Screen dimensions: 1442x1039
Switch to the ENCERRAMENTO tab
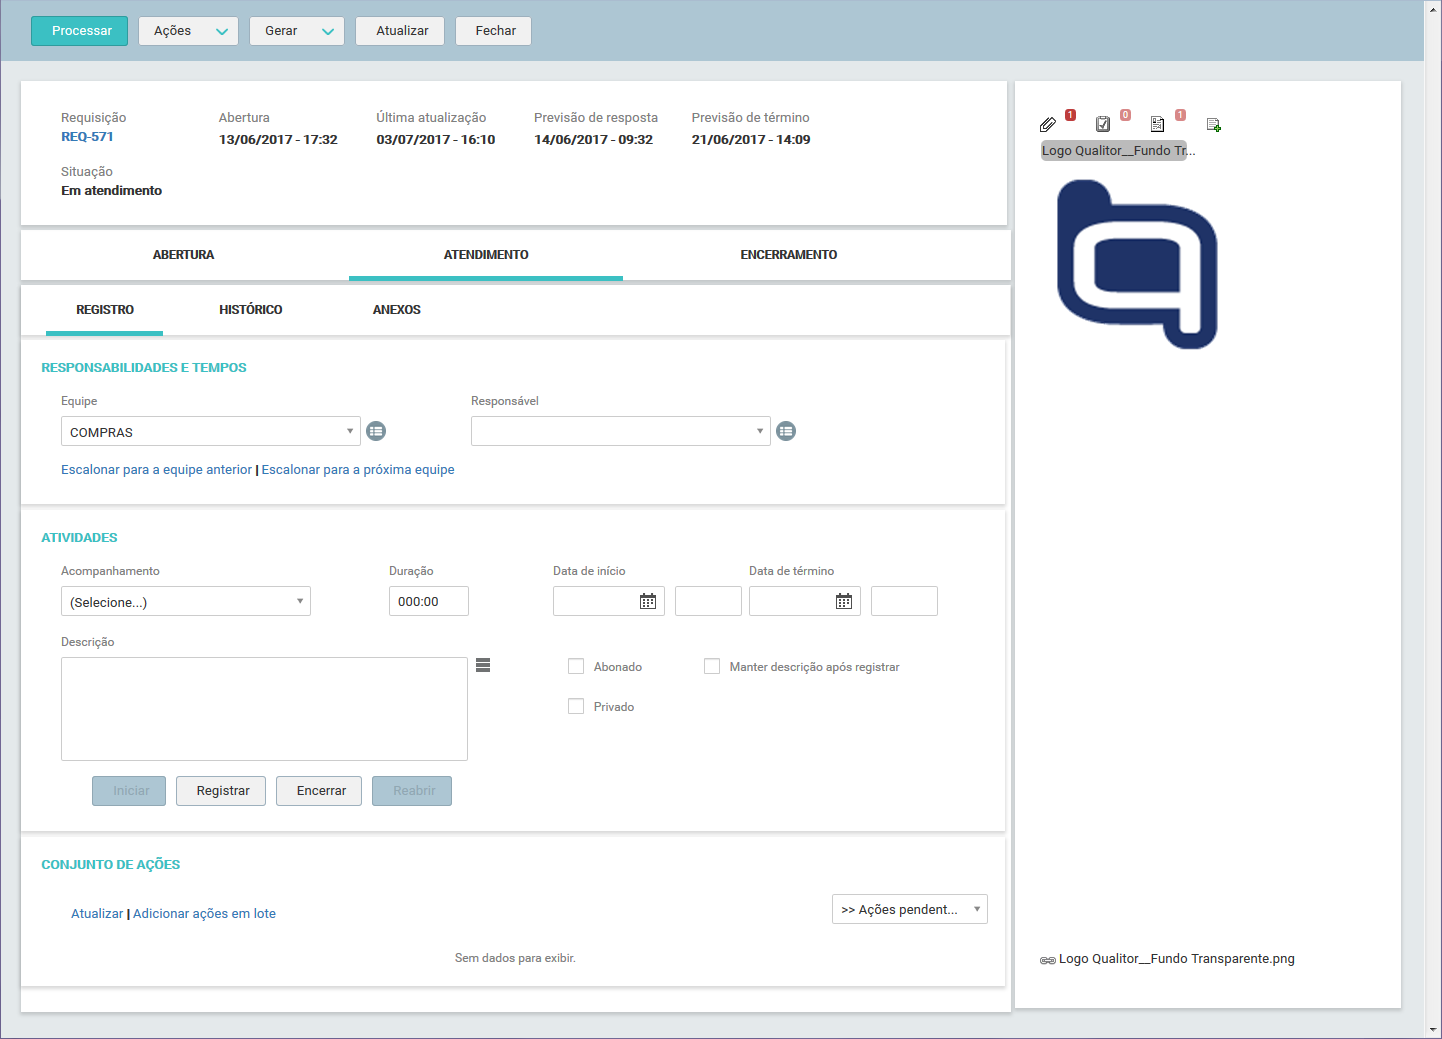click(x=789, y=255)
